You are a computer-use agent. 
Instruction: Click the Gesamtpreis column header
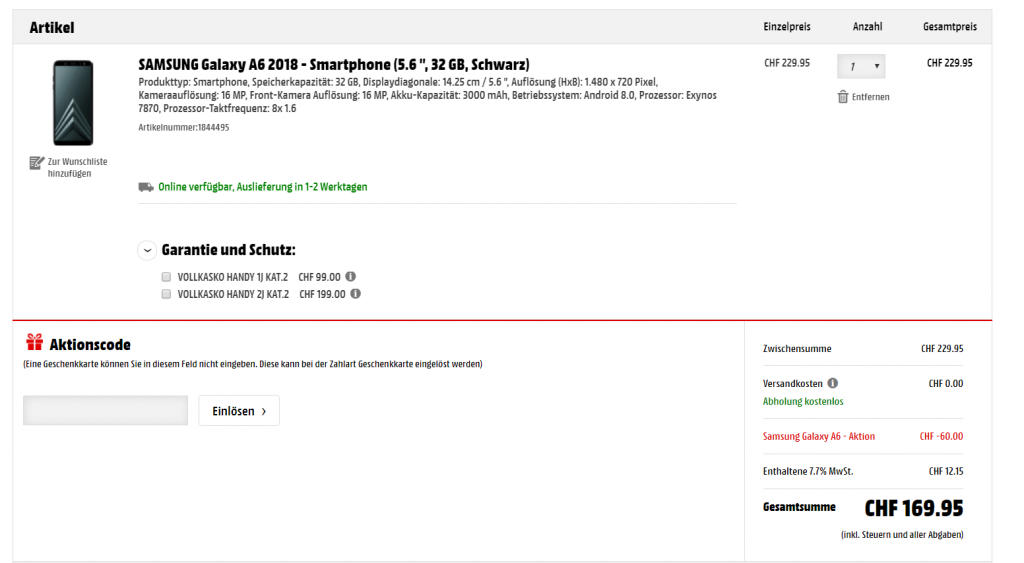(x=950, y=27)
